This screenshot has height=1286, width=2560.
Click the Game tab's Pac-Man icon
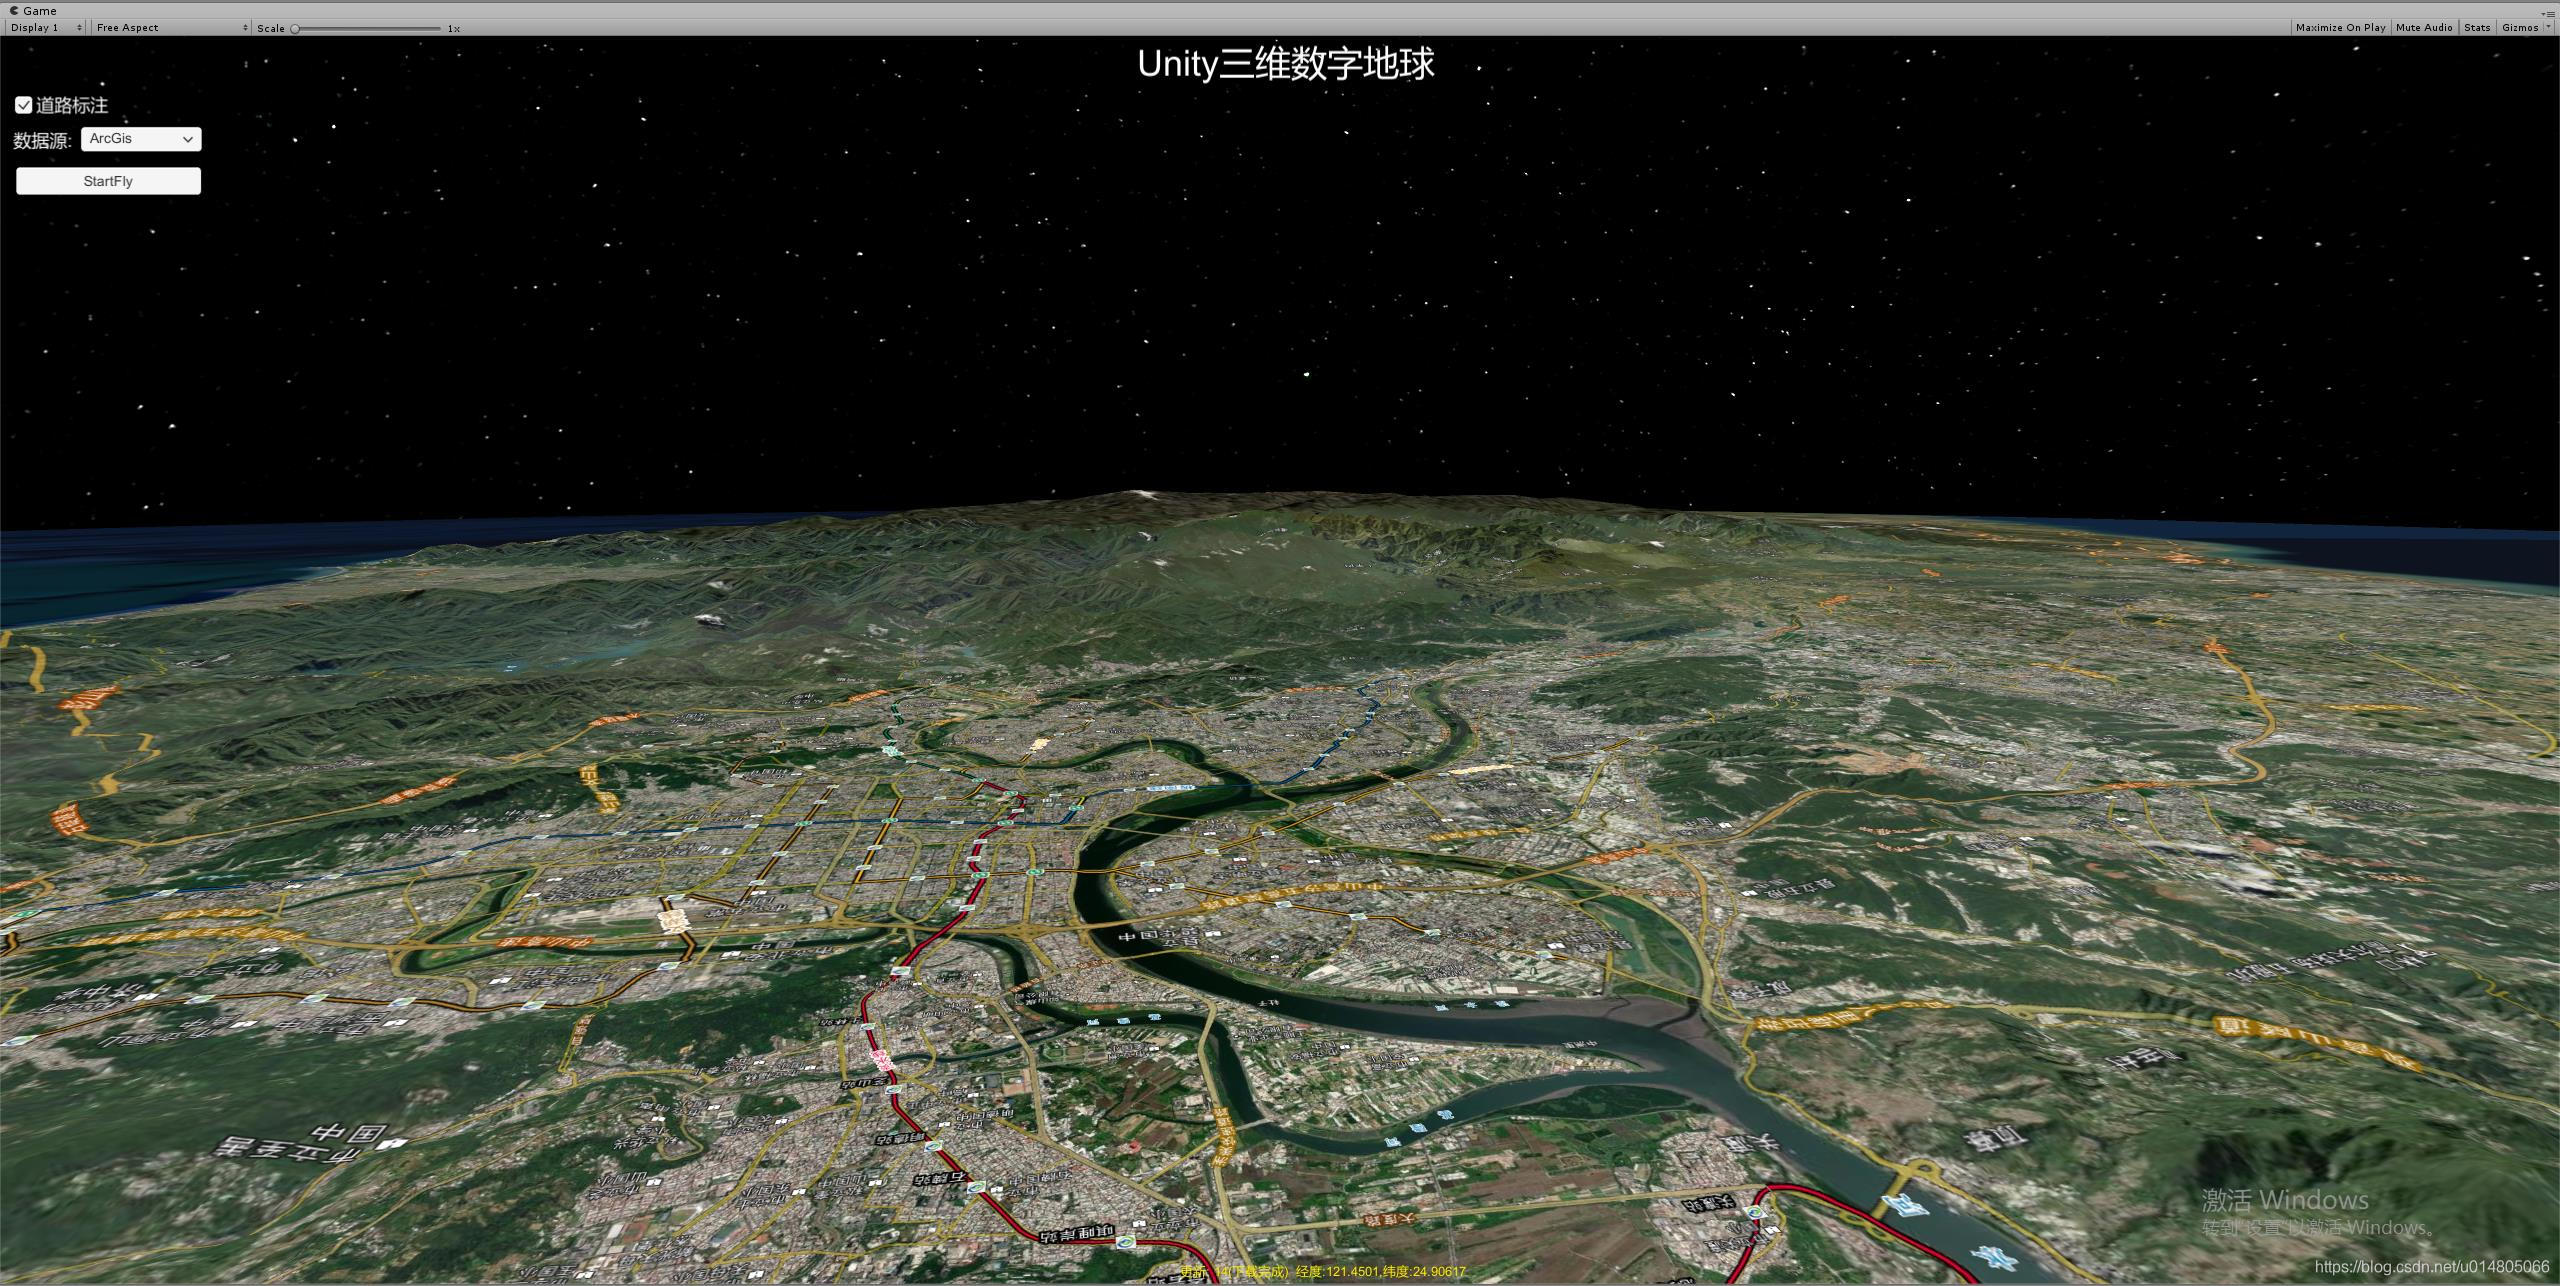coord(14,11)
